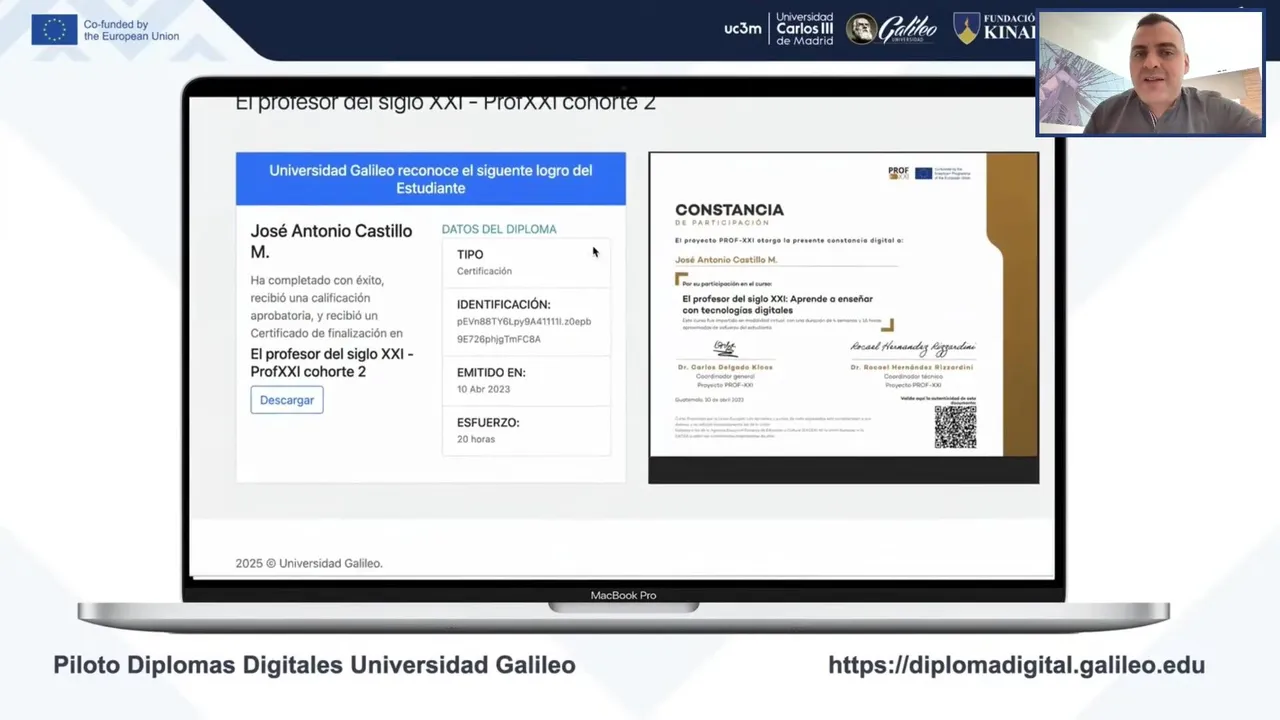Image resolution: width=1280 pixels, height=720 pixels.
Task: Click the page heading 'ProfXXI cohorte 2'
Action: click(x=569, y=102)
